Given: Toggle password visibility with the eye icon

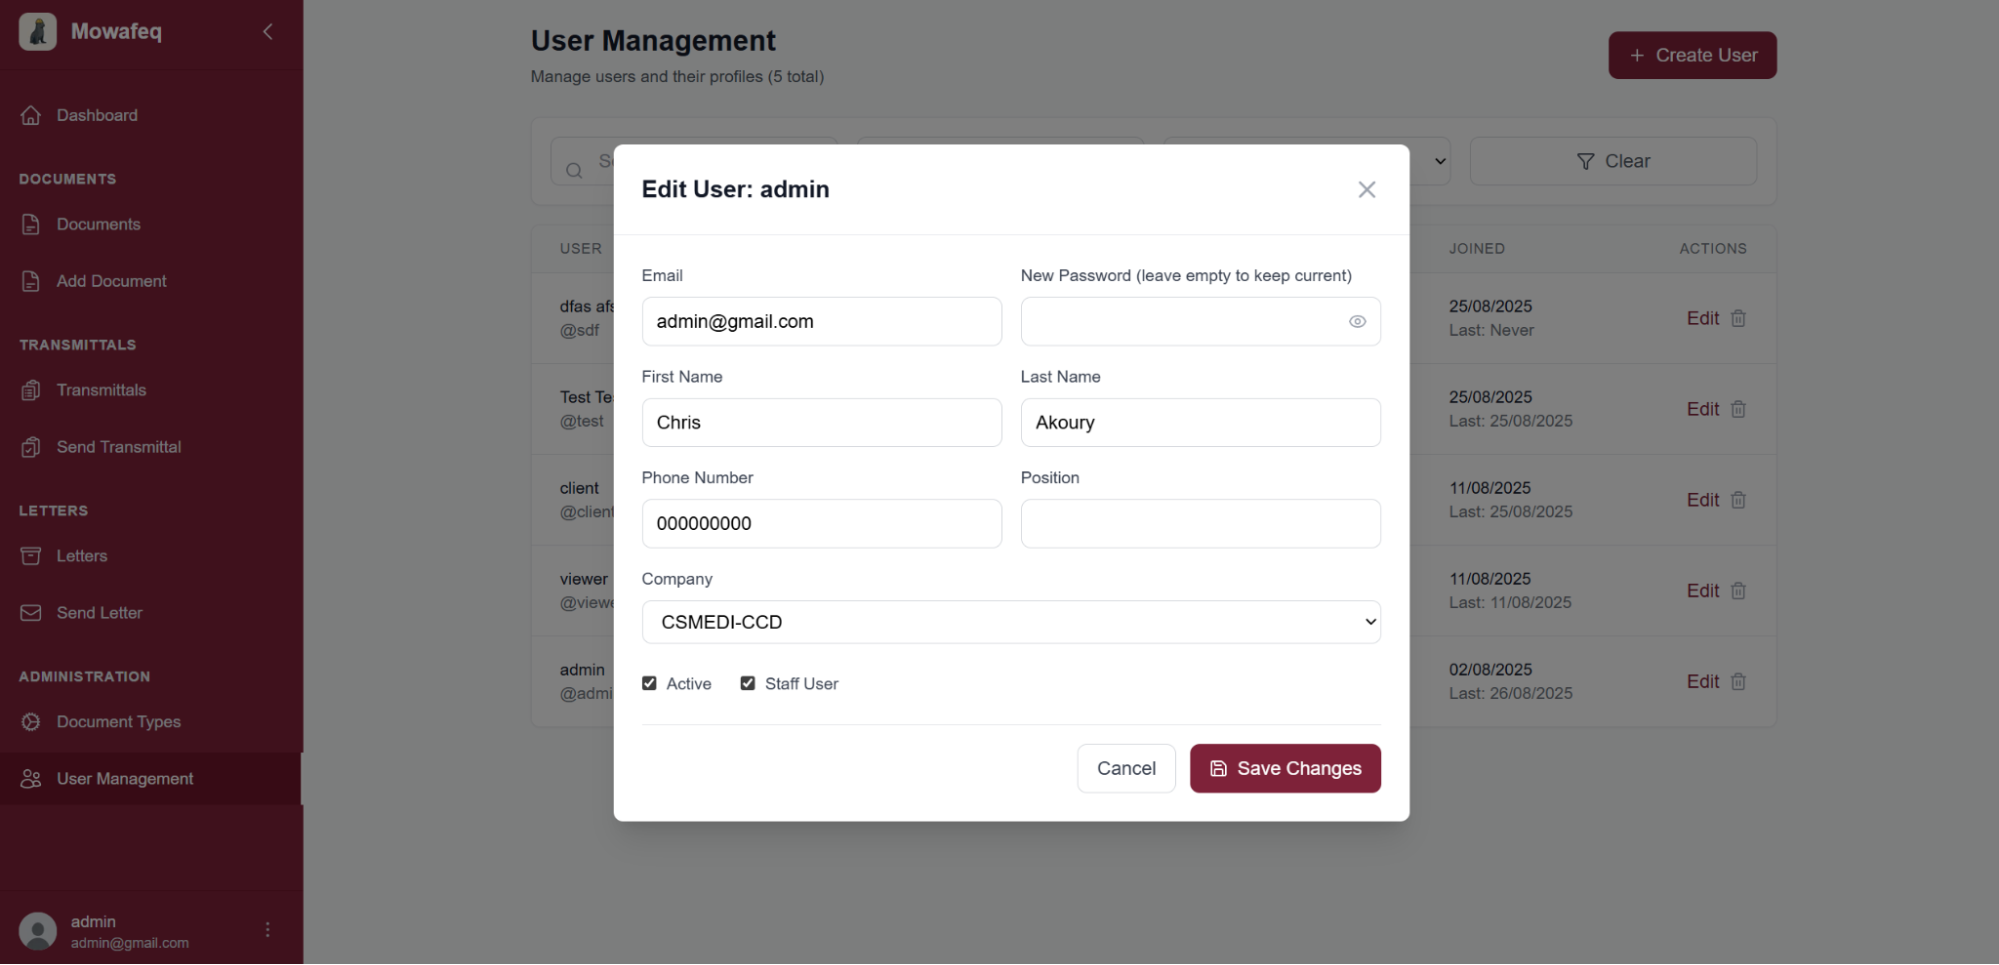Looking at the screenshot, I should click(1356, 321).
